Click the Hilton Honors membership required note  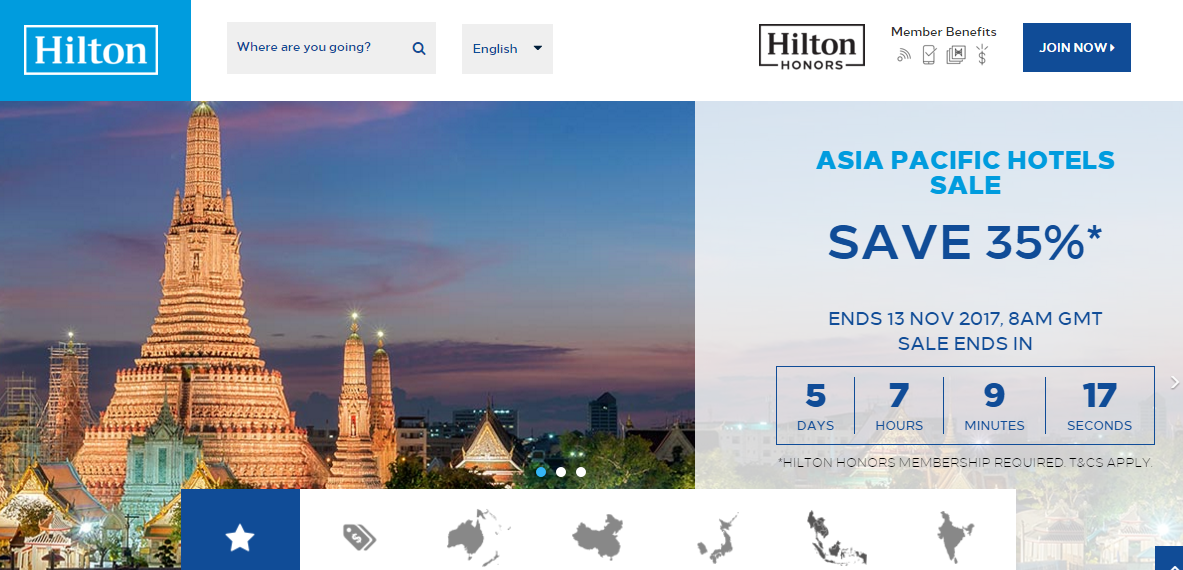tap(965, 462)
